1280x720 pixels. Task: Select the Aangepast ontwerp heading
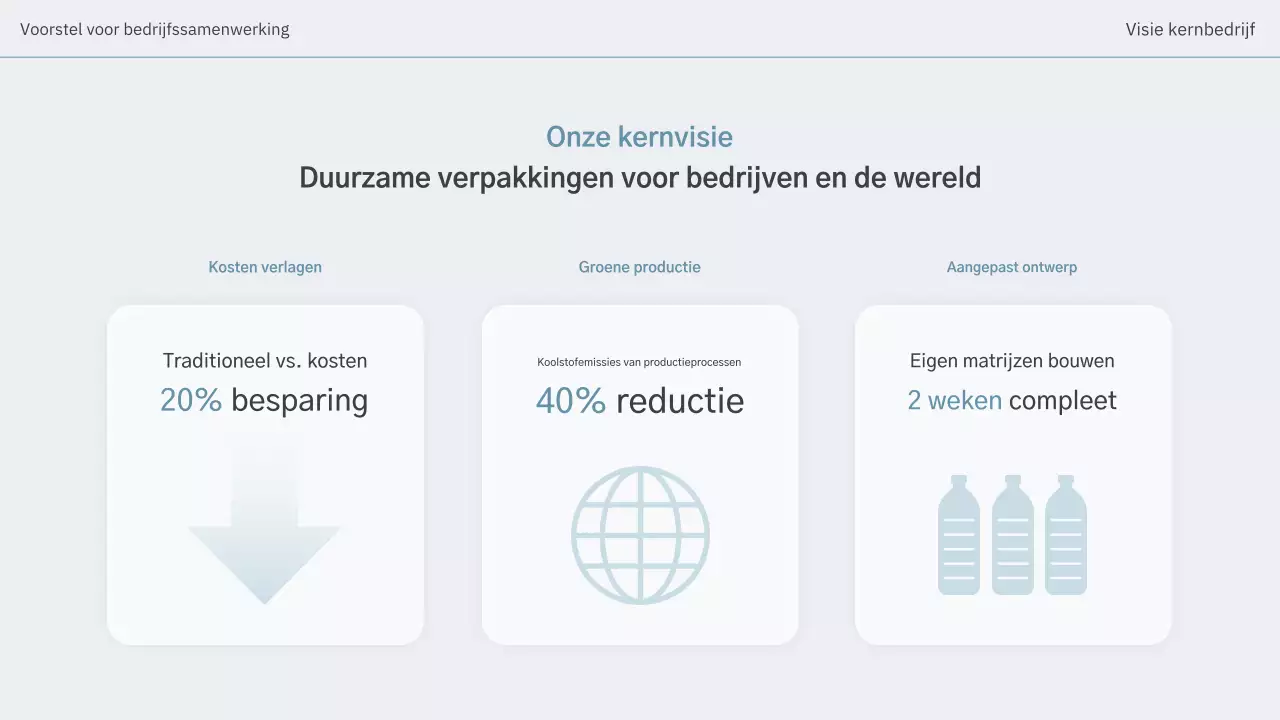[1012, 267]
